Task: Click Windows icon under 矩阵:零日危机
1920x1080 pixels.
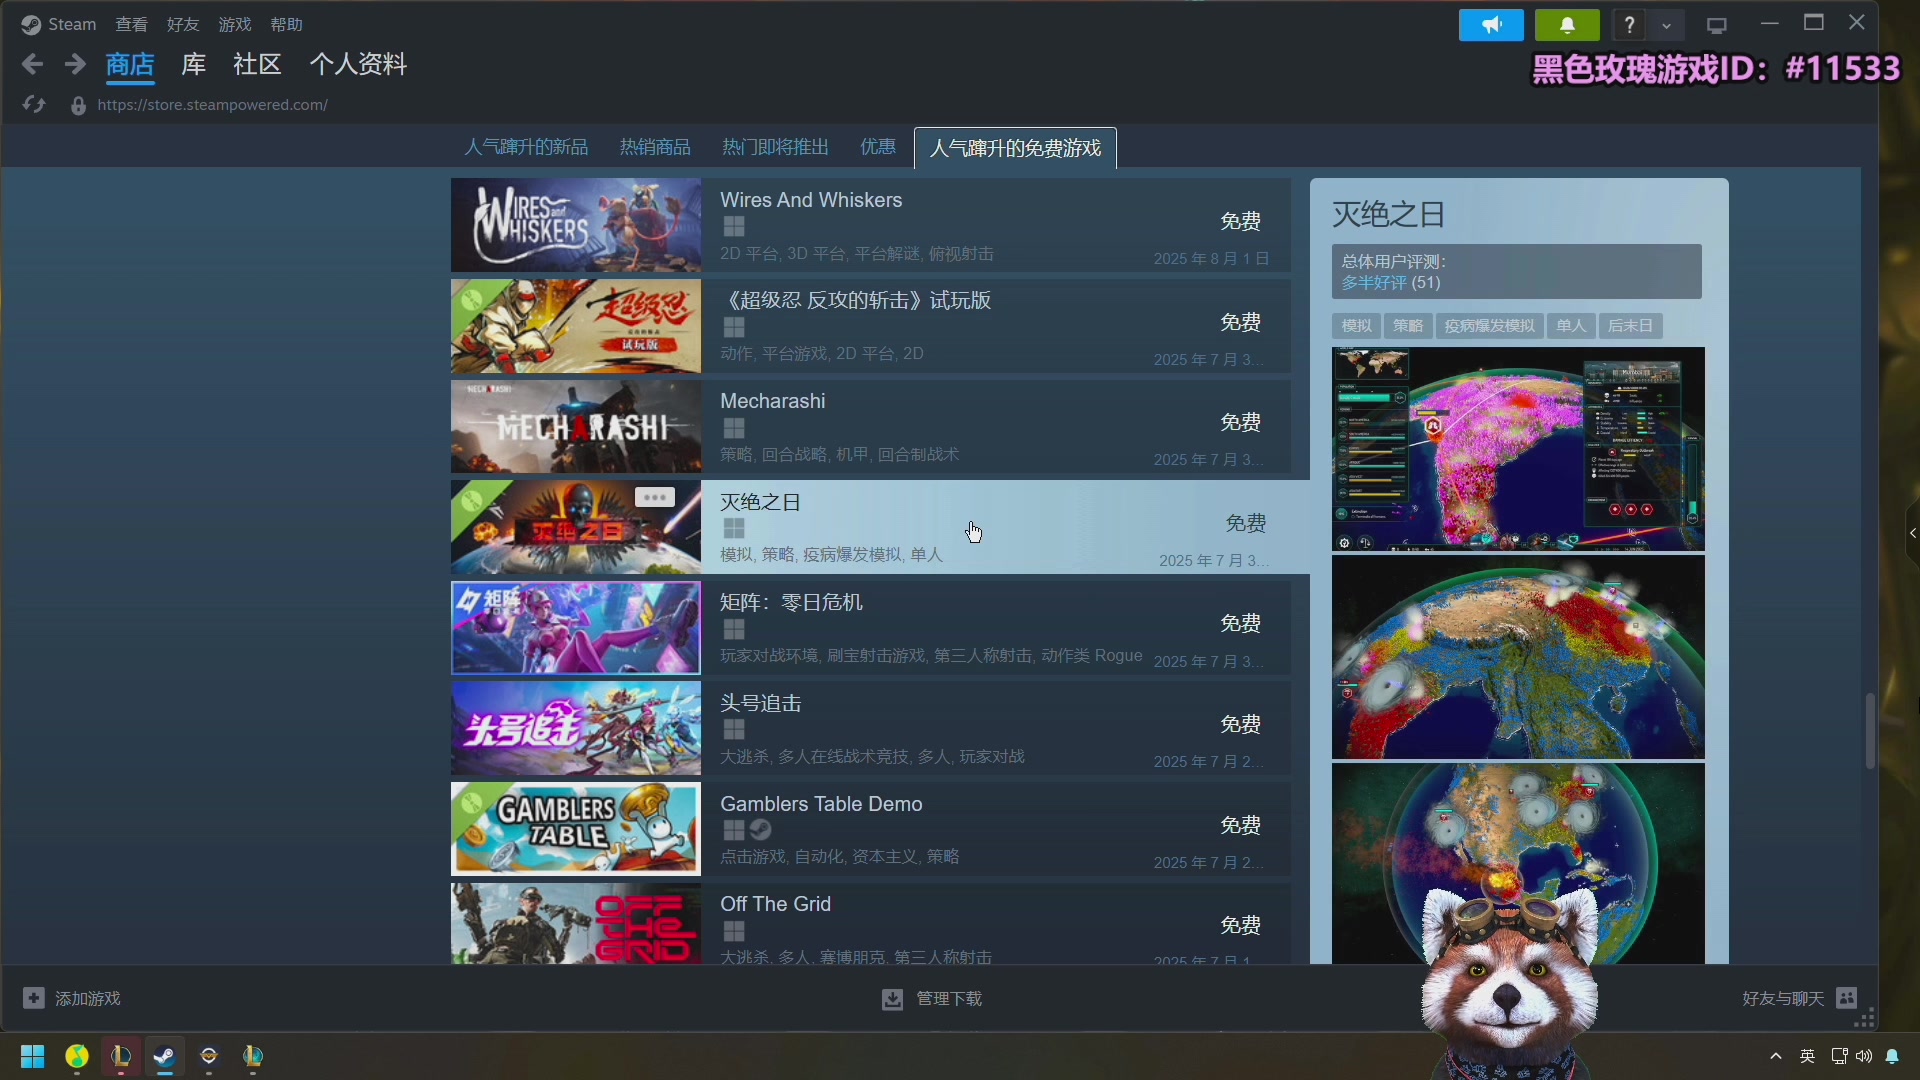Action: (734, 629)
